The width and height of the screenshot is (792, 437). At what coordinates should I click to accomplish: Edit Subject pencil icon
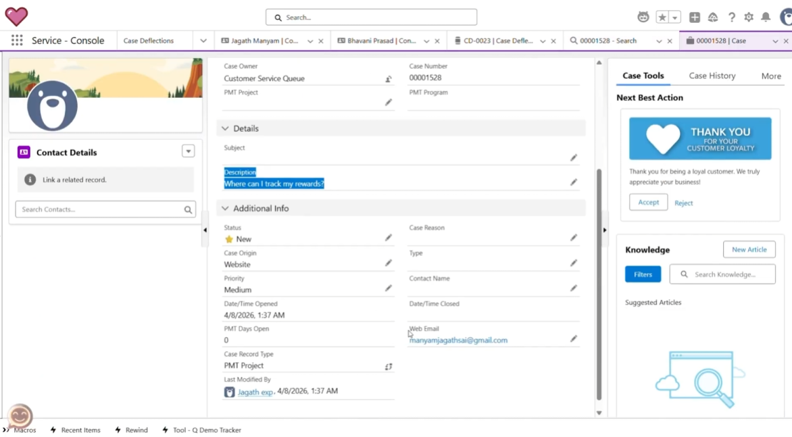[573, 158]
